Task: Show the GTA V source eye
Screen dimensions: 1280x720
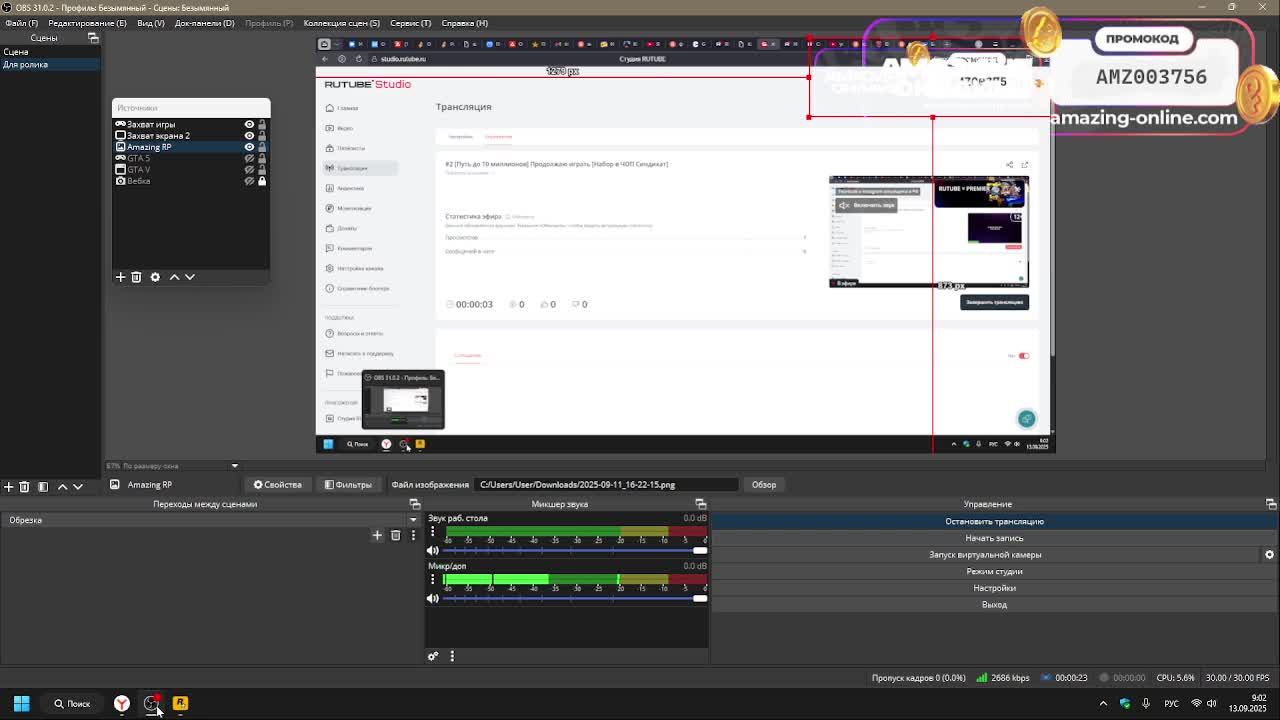Action: point(249,170)
